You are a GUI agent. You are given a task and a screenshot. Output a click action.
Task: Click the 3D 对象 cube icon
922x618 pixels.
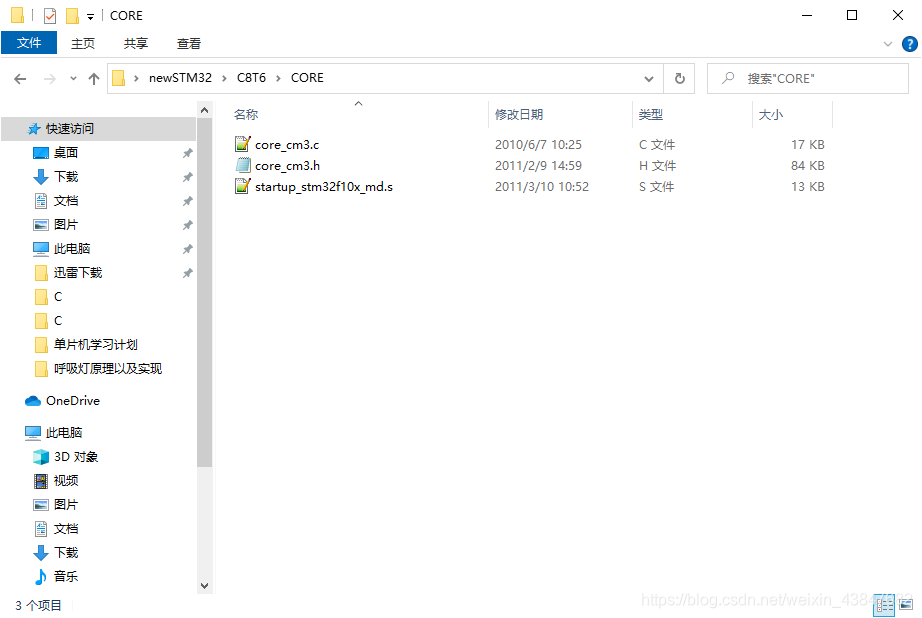(41, 457)
